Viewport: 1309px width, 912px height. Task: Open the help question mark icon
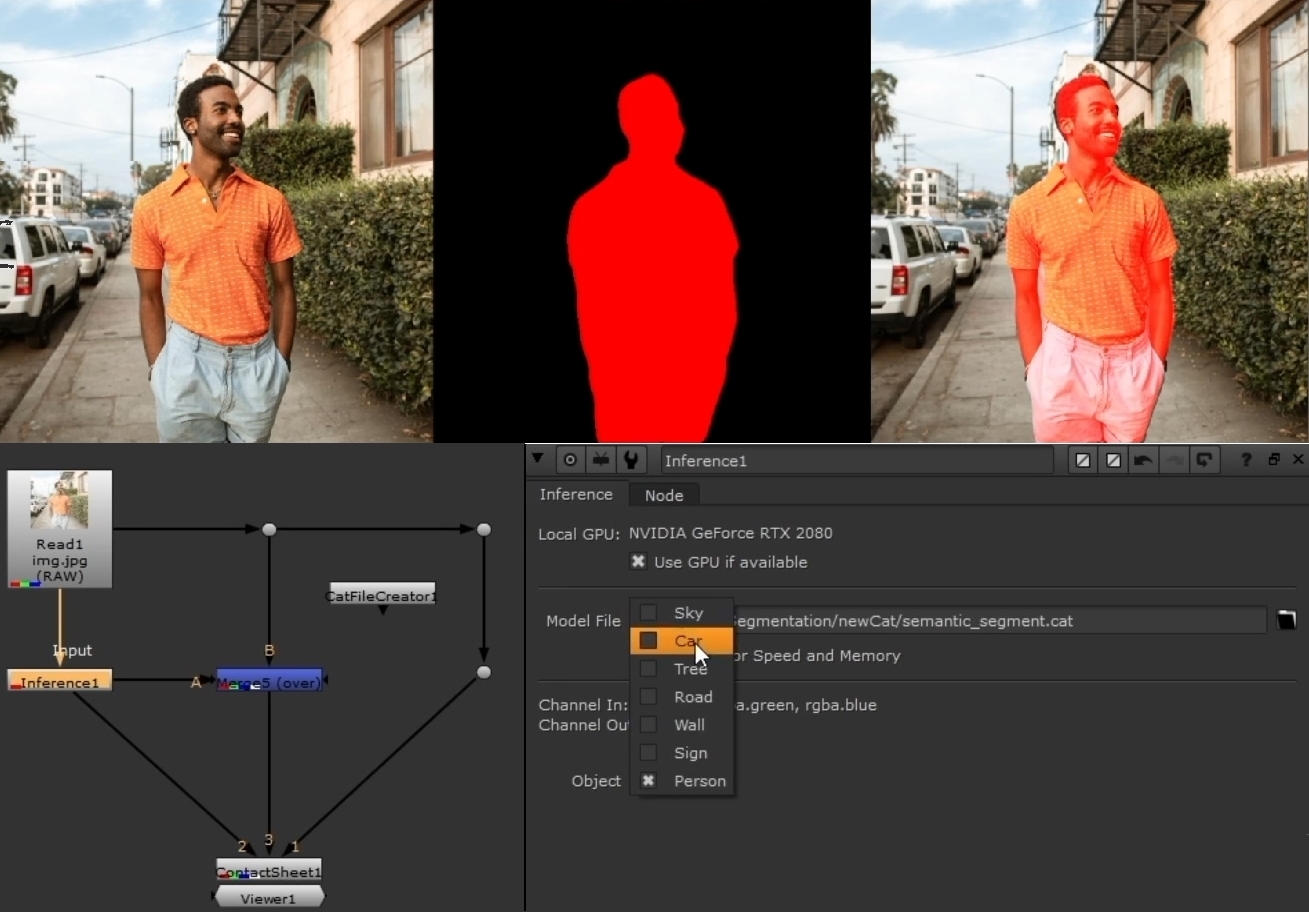1246,460
